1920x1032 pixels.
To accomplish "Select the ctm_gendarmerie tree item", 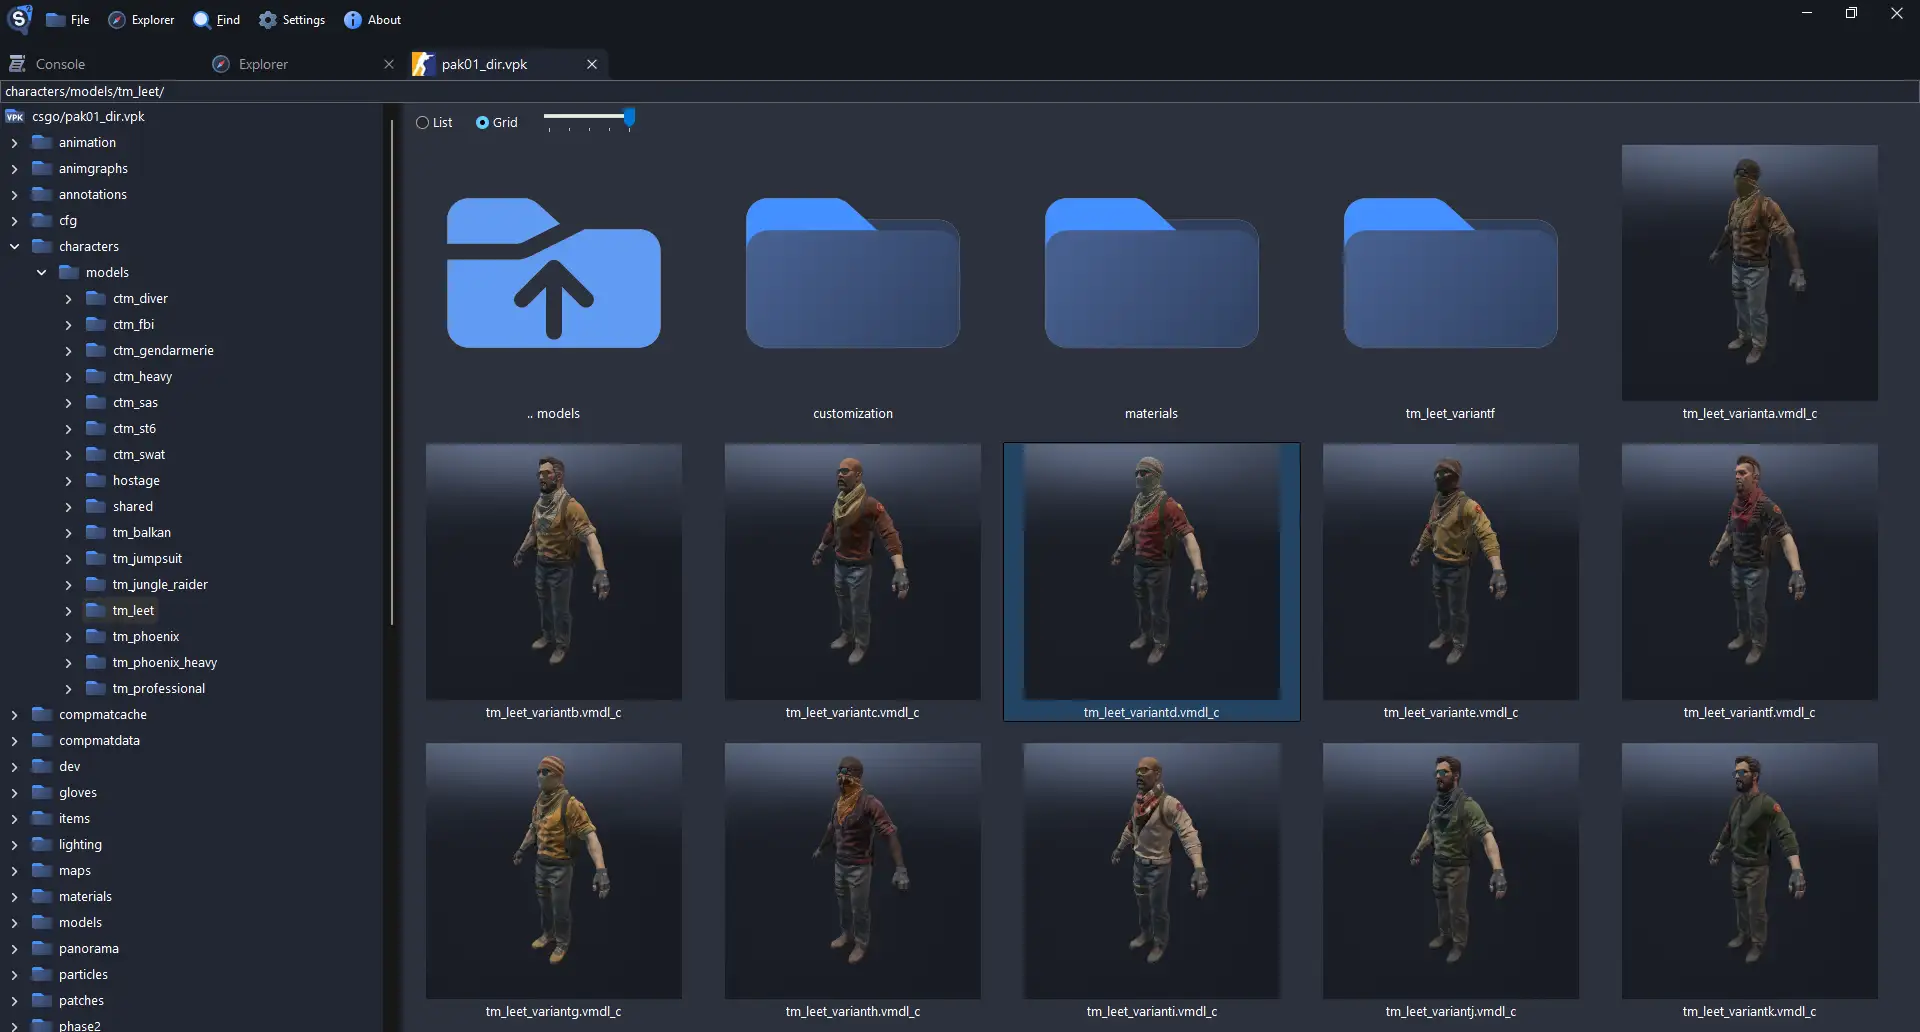I will click(x=163, y=350).
